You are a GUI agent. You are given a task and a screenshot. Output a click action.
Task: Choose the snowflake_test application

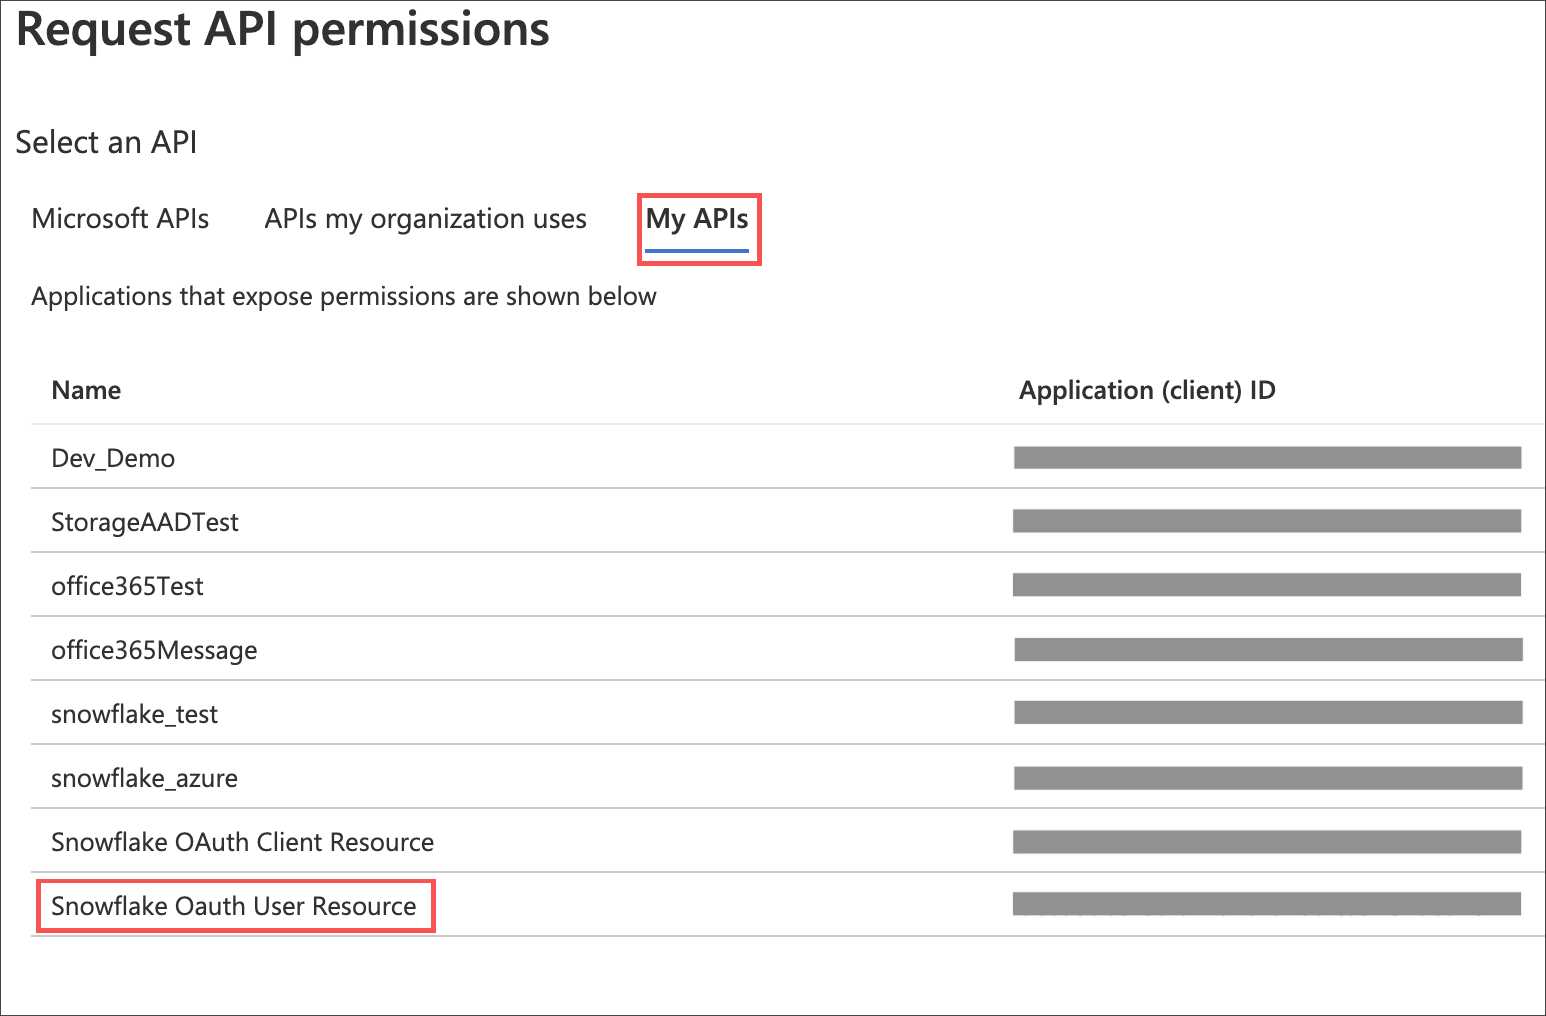tap(135, 714)
